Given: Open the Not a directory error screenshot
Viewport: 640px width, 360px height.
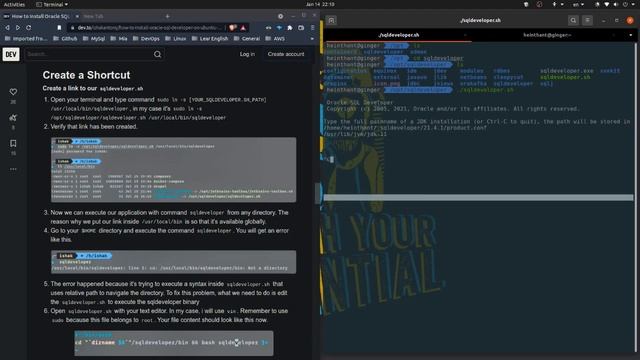Looking at the screenshot, I should pyautogui.click(x=173, y=262).
